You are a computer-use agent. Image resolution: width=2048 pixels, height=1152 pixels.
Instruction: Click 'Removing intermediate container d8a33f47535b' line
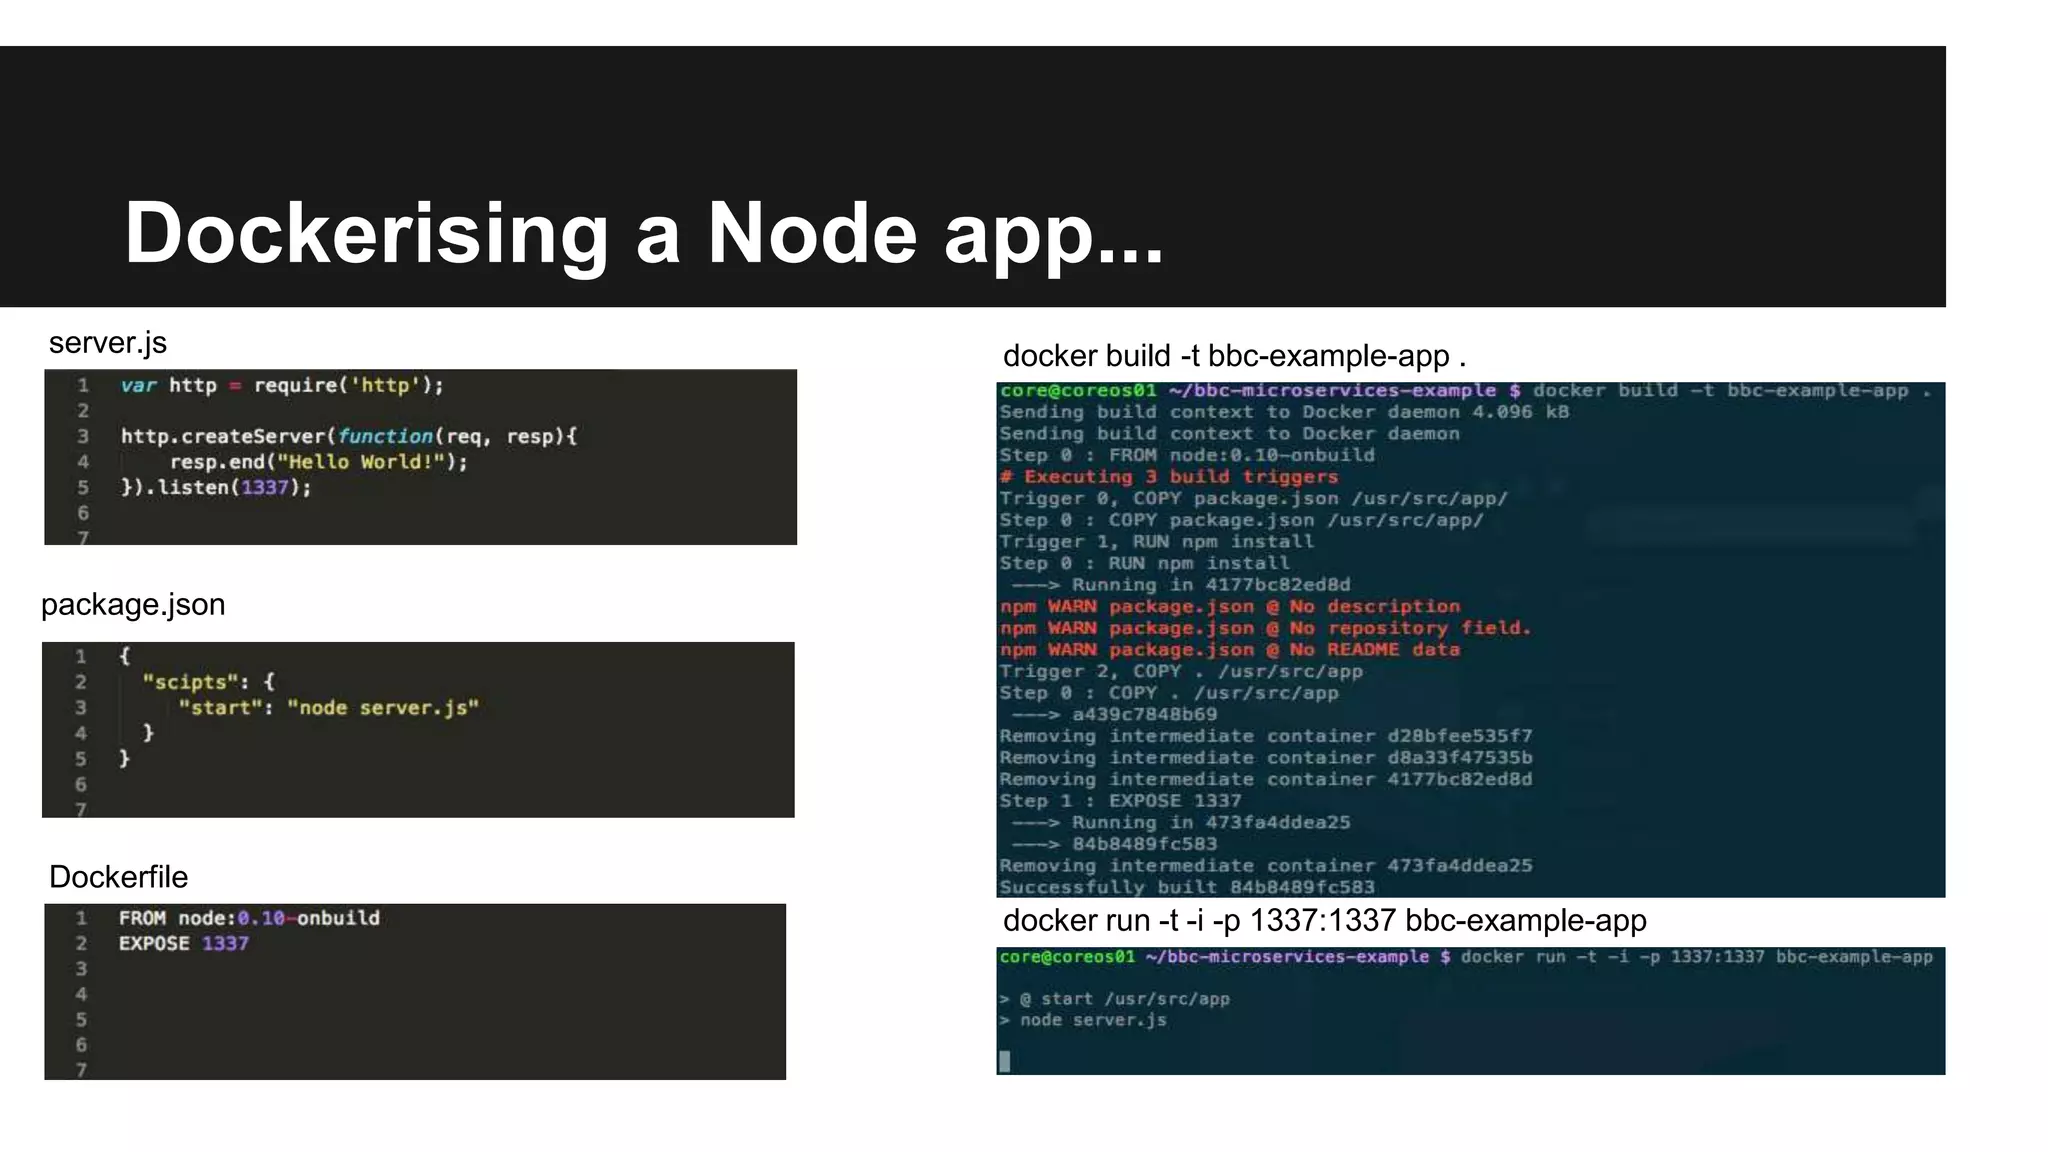1266,758
